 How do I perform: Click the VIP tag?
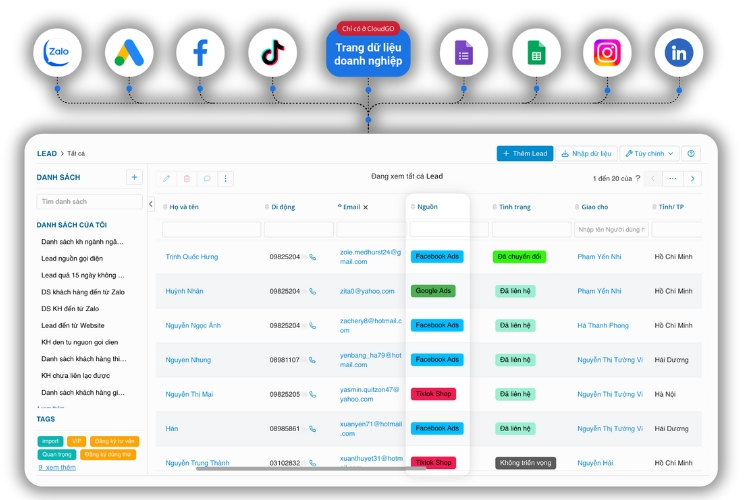77,440
